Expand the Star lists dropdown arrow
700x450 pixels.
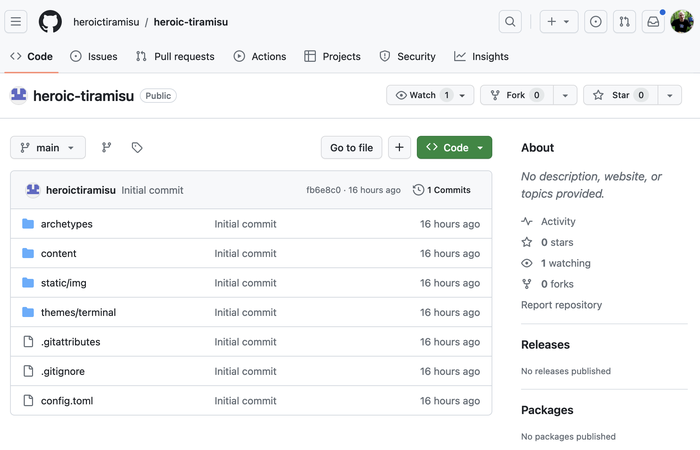670,95
